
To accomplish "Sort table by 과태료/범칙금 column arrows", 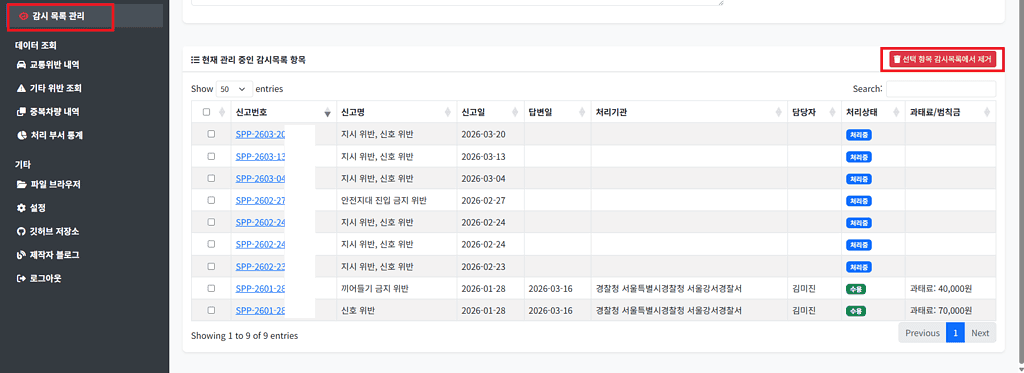I will (987, 112).
